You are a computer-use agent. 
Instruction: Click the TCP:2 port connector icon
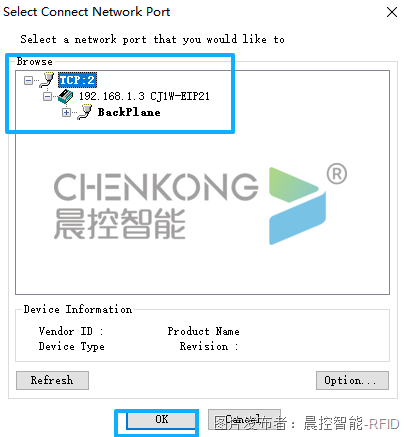pos(47,79)
